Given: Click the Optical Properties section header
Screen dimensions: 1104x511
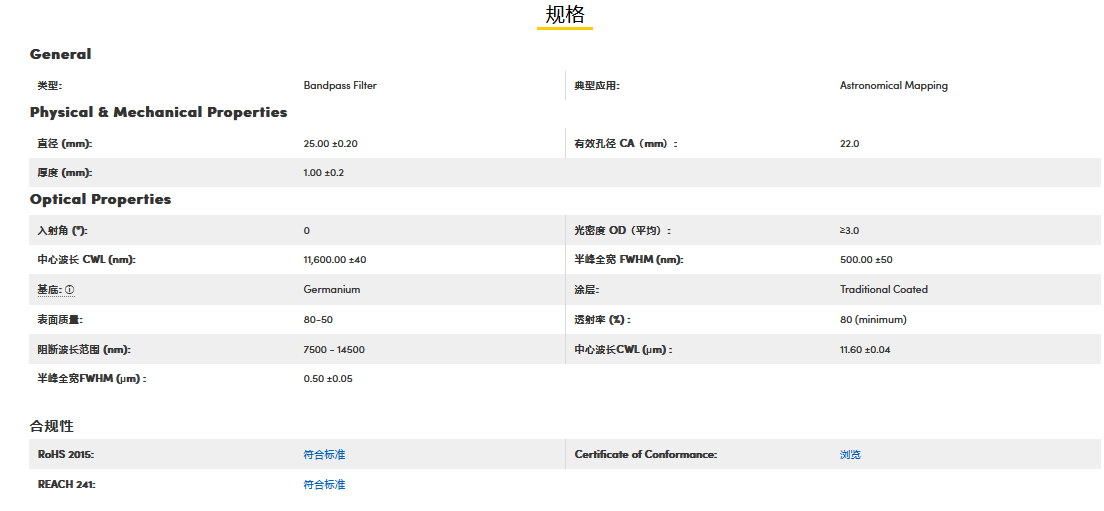Looking at the screenshot, I should (x=100, y=199).
